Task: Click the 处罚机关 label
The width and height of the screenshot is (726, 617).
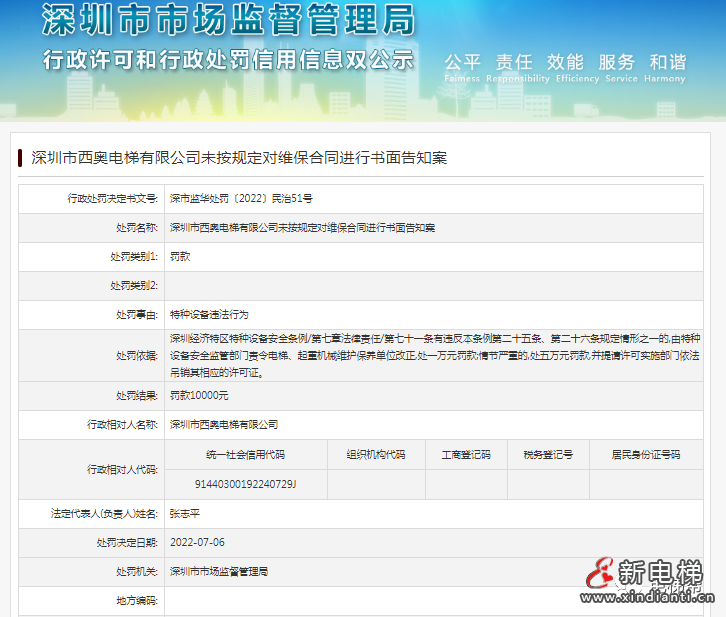Action: tap(137, 572)
